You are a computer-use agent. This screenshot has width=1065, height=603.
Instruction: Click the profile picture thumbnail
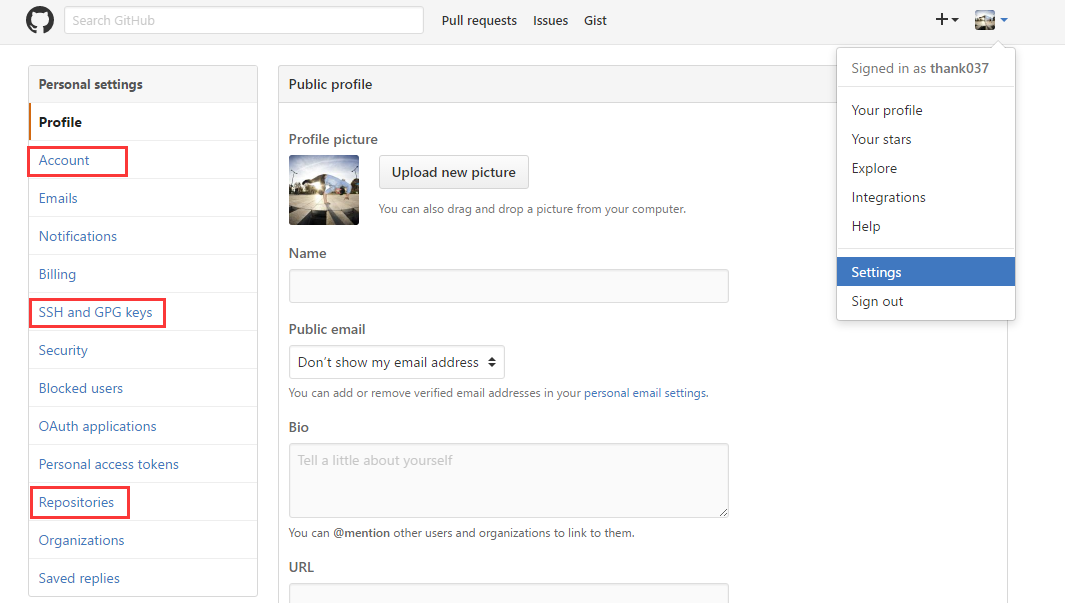[x=323, y=190]
